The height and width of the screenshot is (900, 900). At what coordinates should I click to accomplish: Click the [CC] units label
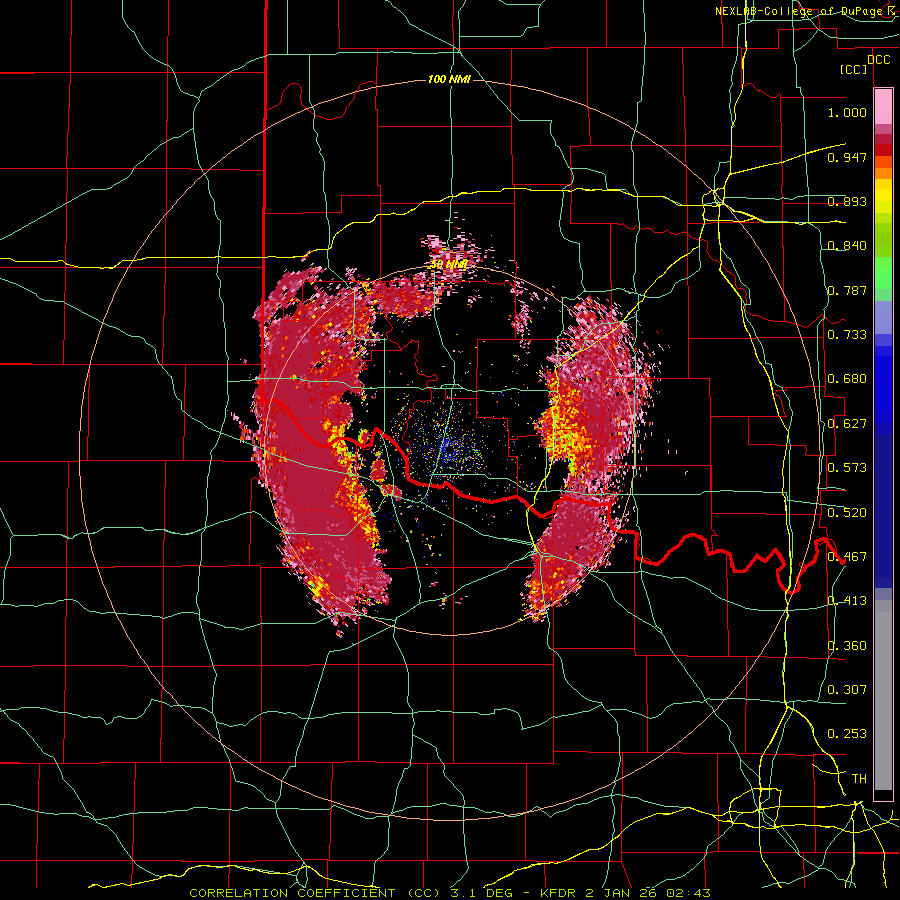pyautogui.click(x=854, y=69)
